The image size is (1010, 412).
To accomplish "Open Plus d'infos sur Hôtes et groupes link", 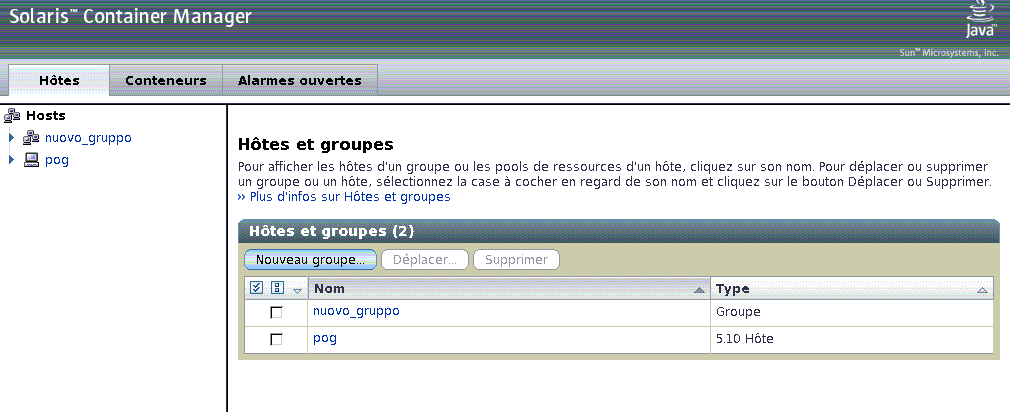I will click(344, 197).
